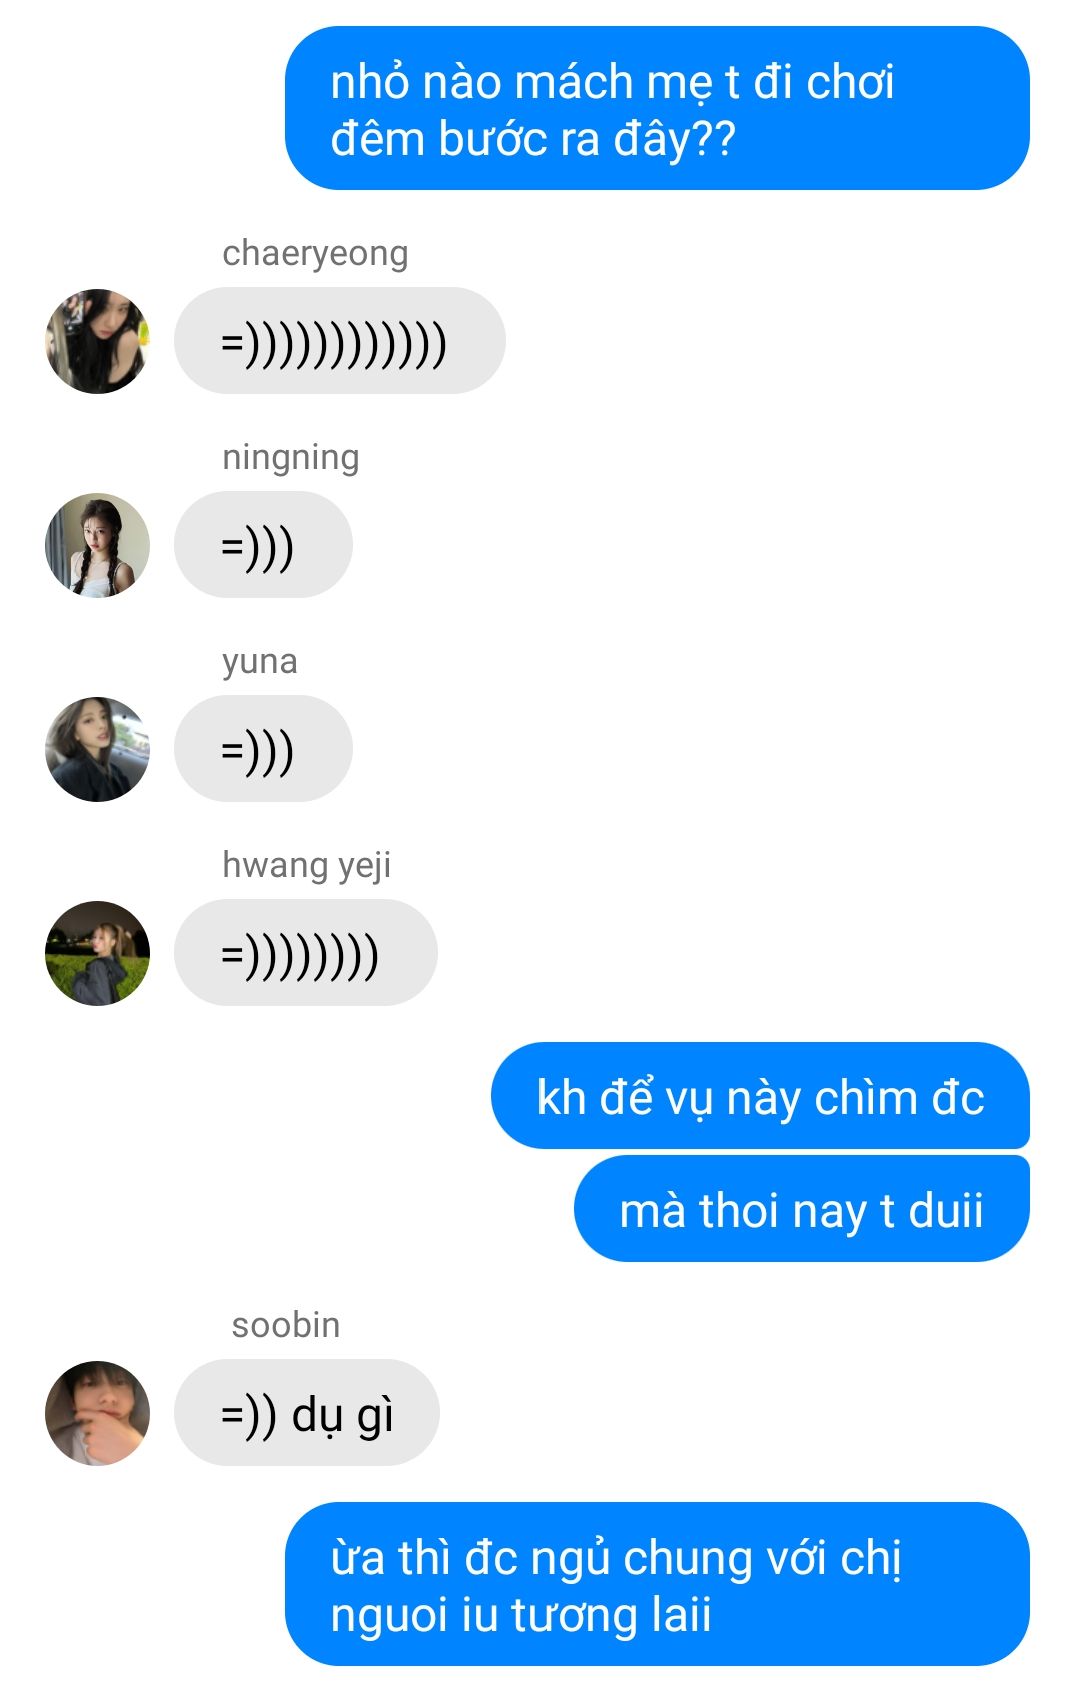Tap the words 'đêm bước ra đây??' in the top bubble
The image size is (1080, 1708).
click(x=533, y=139)
